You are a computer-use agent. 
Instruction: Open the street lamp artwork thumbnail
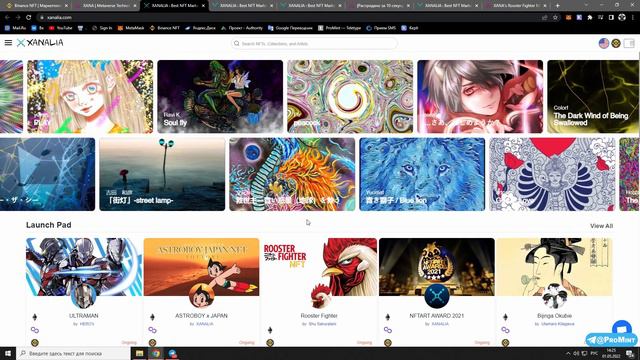[162, 174]
